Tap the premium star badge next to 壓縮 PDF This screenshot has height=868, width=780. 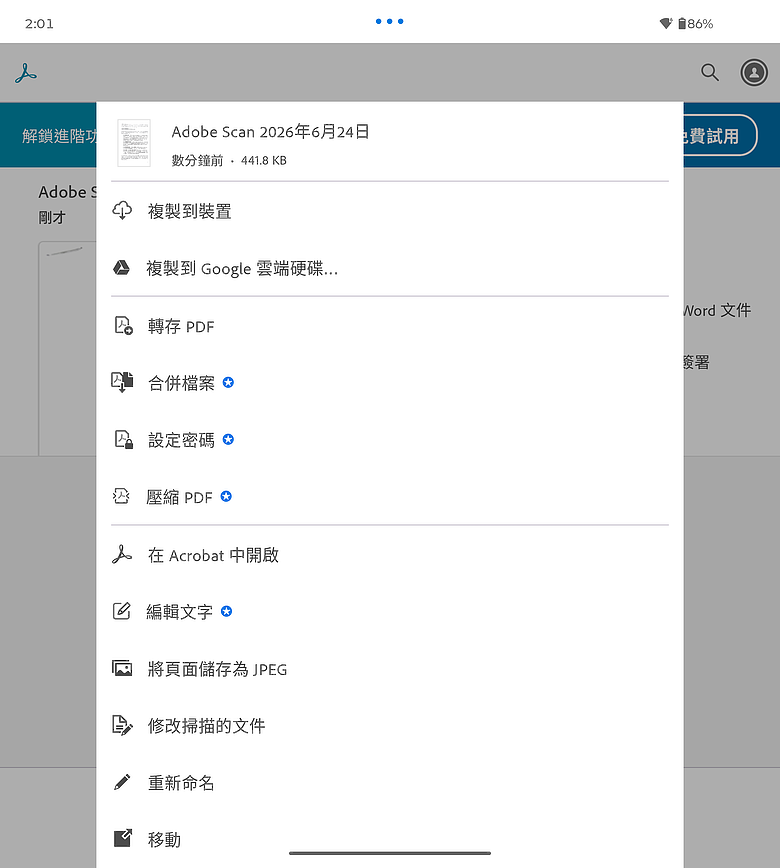click(x=226, y=497)
